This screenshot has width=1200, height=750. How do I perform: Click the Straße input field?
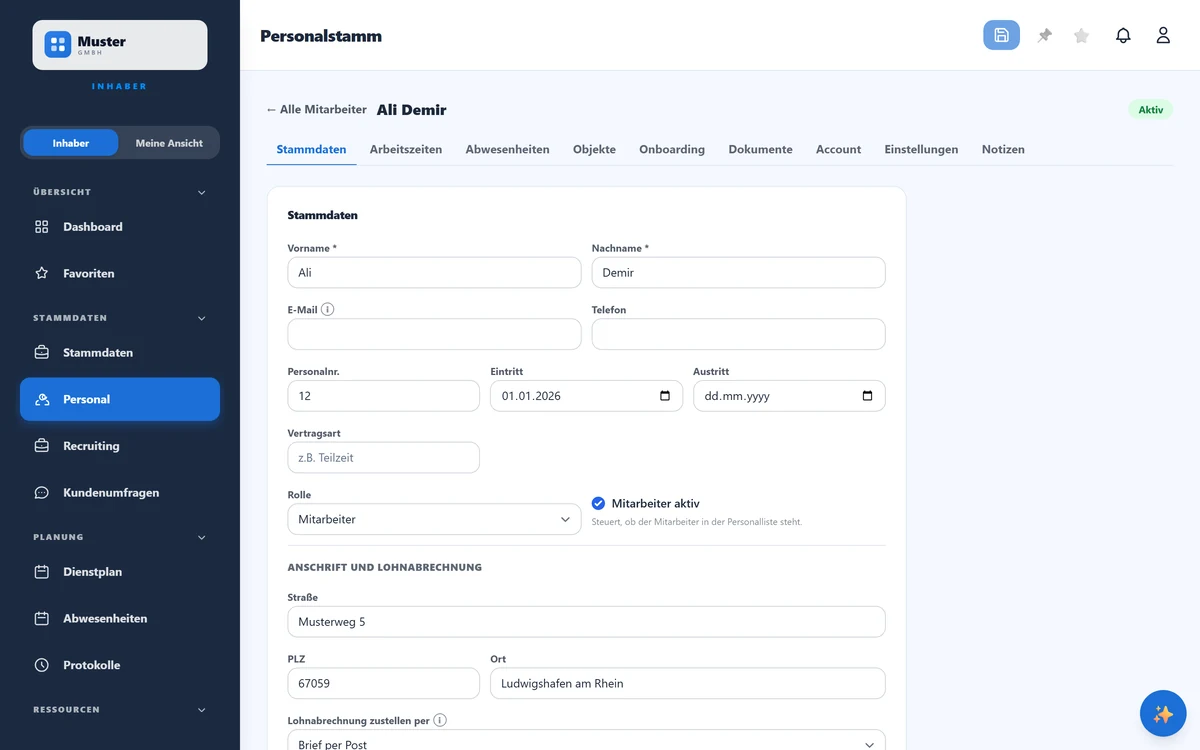click(586, 621)
